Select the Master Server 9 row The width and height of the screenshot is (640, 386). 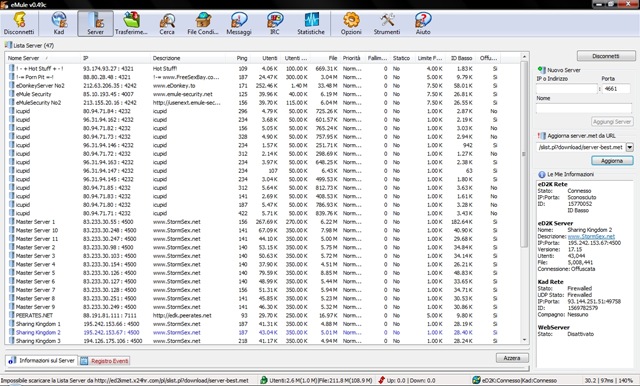254,307
